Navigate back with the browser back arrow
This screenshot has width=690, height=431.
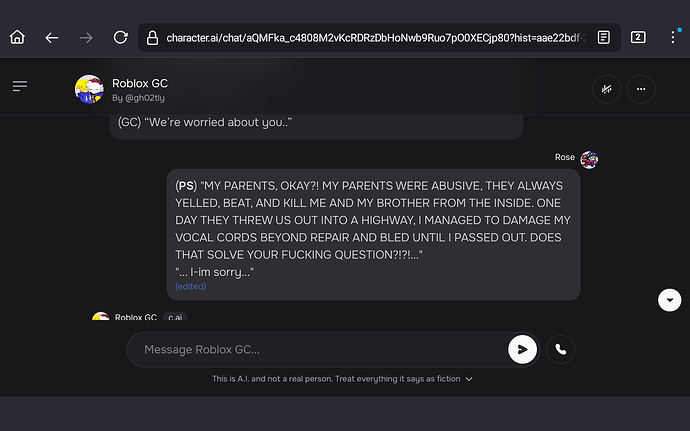tap(51, 38)
